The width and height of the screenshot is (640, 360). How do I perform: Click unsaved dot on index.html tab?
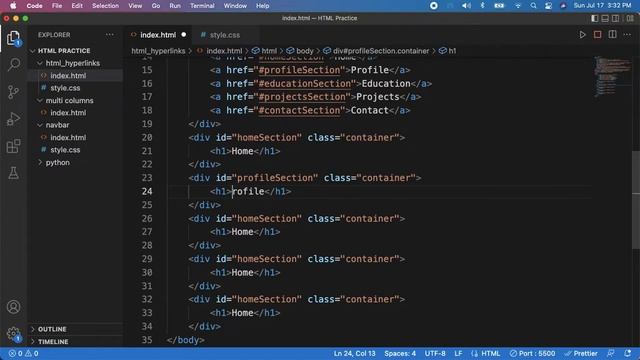tap(184, 35)
